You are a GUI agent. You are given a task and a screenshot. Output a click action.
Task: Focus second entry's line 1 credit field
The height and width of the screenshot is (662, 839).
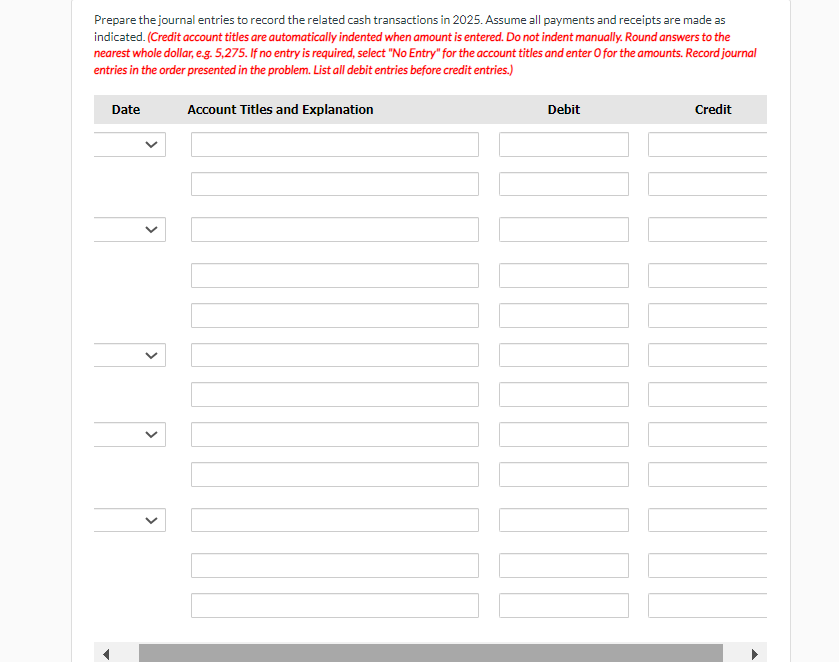pyautogui.click(x=707, y=230)
